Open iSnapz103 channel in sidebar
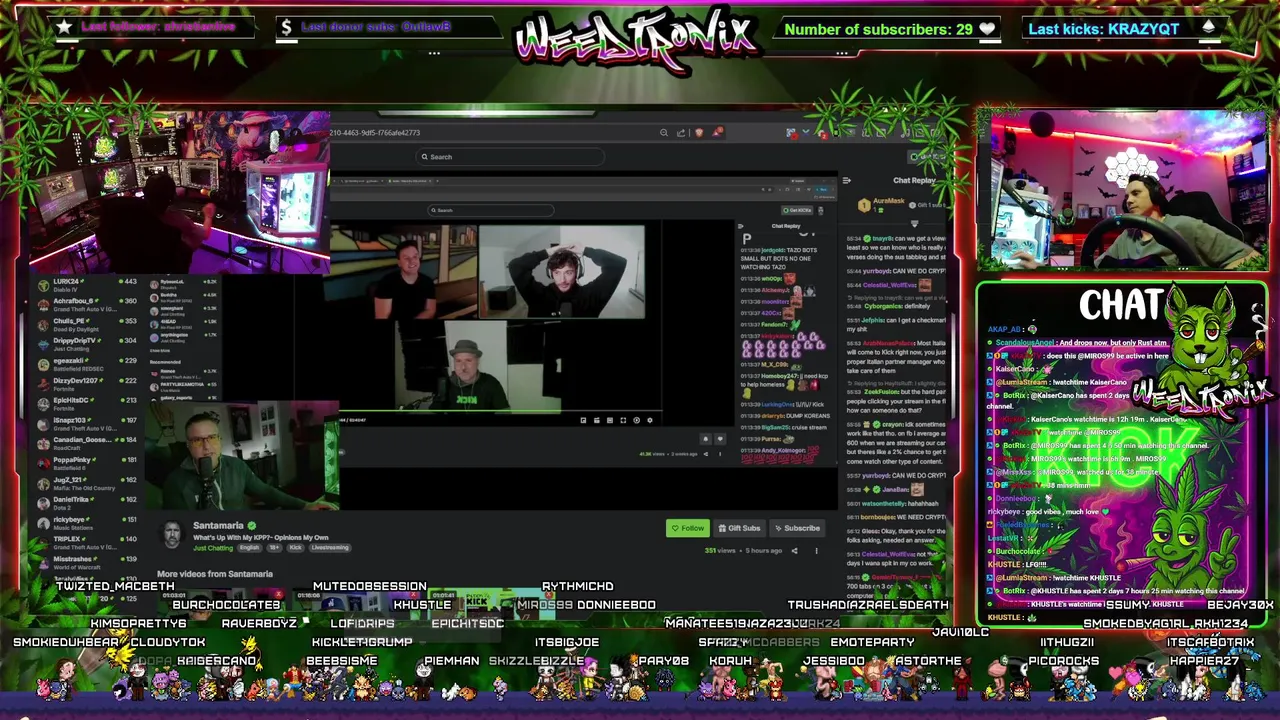 [x=86, y=423]
